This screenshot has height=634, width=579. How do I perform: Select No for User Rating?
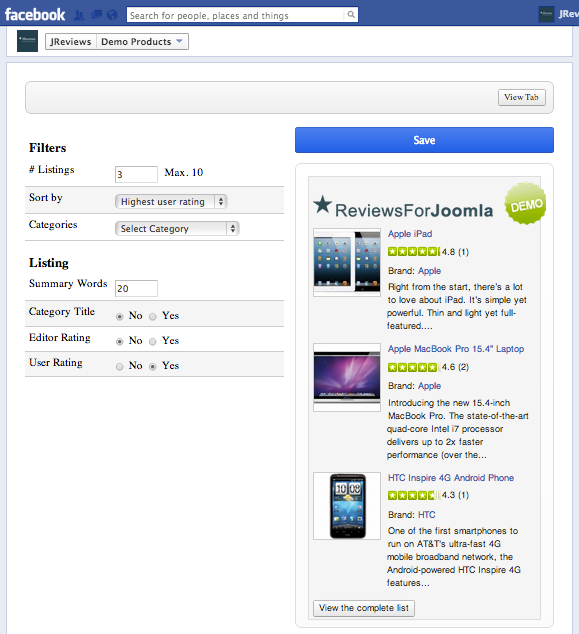(120, 367)
